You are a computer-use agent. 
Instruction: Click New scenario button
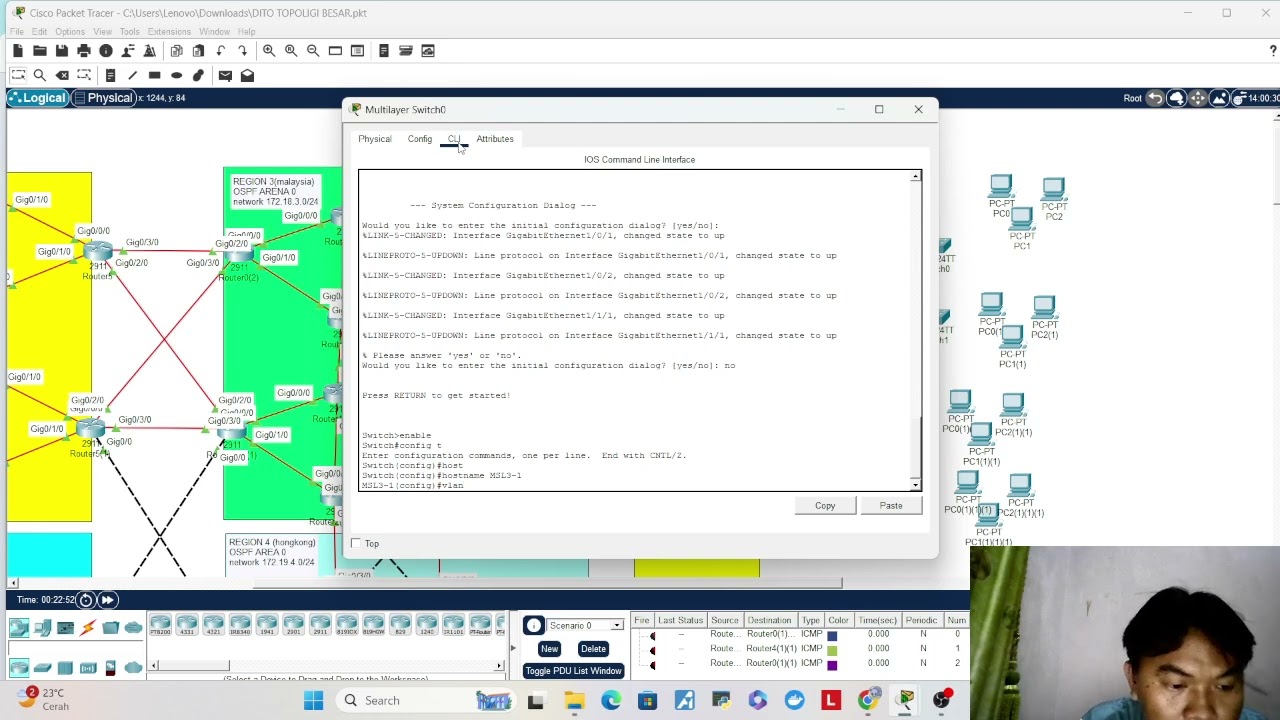pyautogui.click(x=549, y=649)
